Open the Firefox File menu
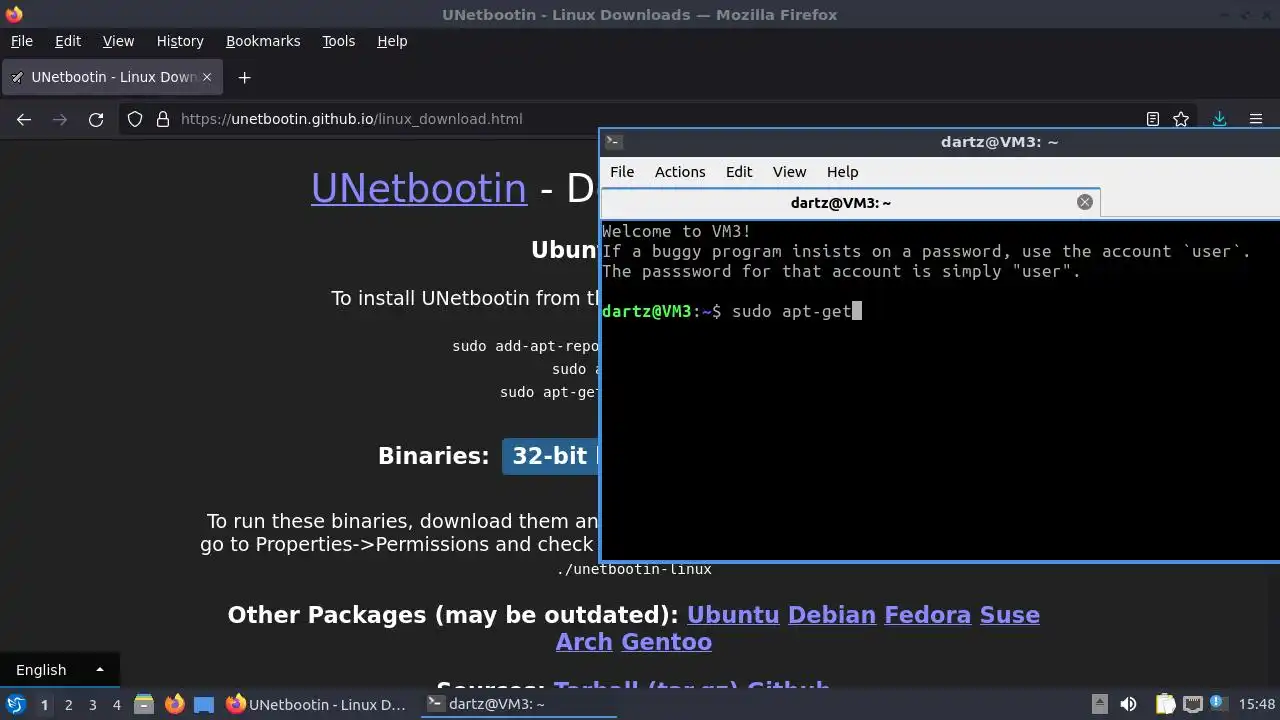The image size is (1280, 720). tap(21, 41)
